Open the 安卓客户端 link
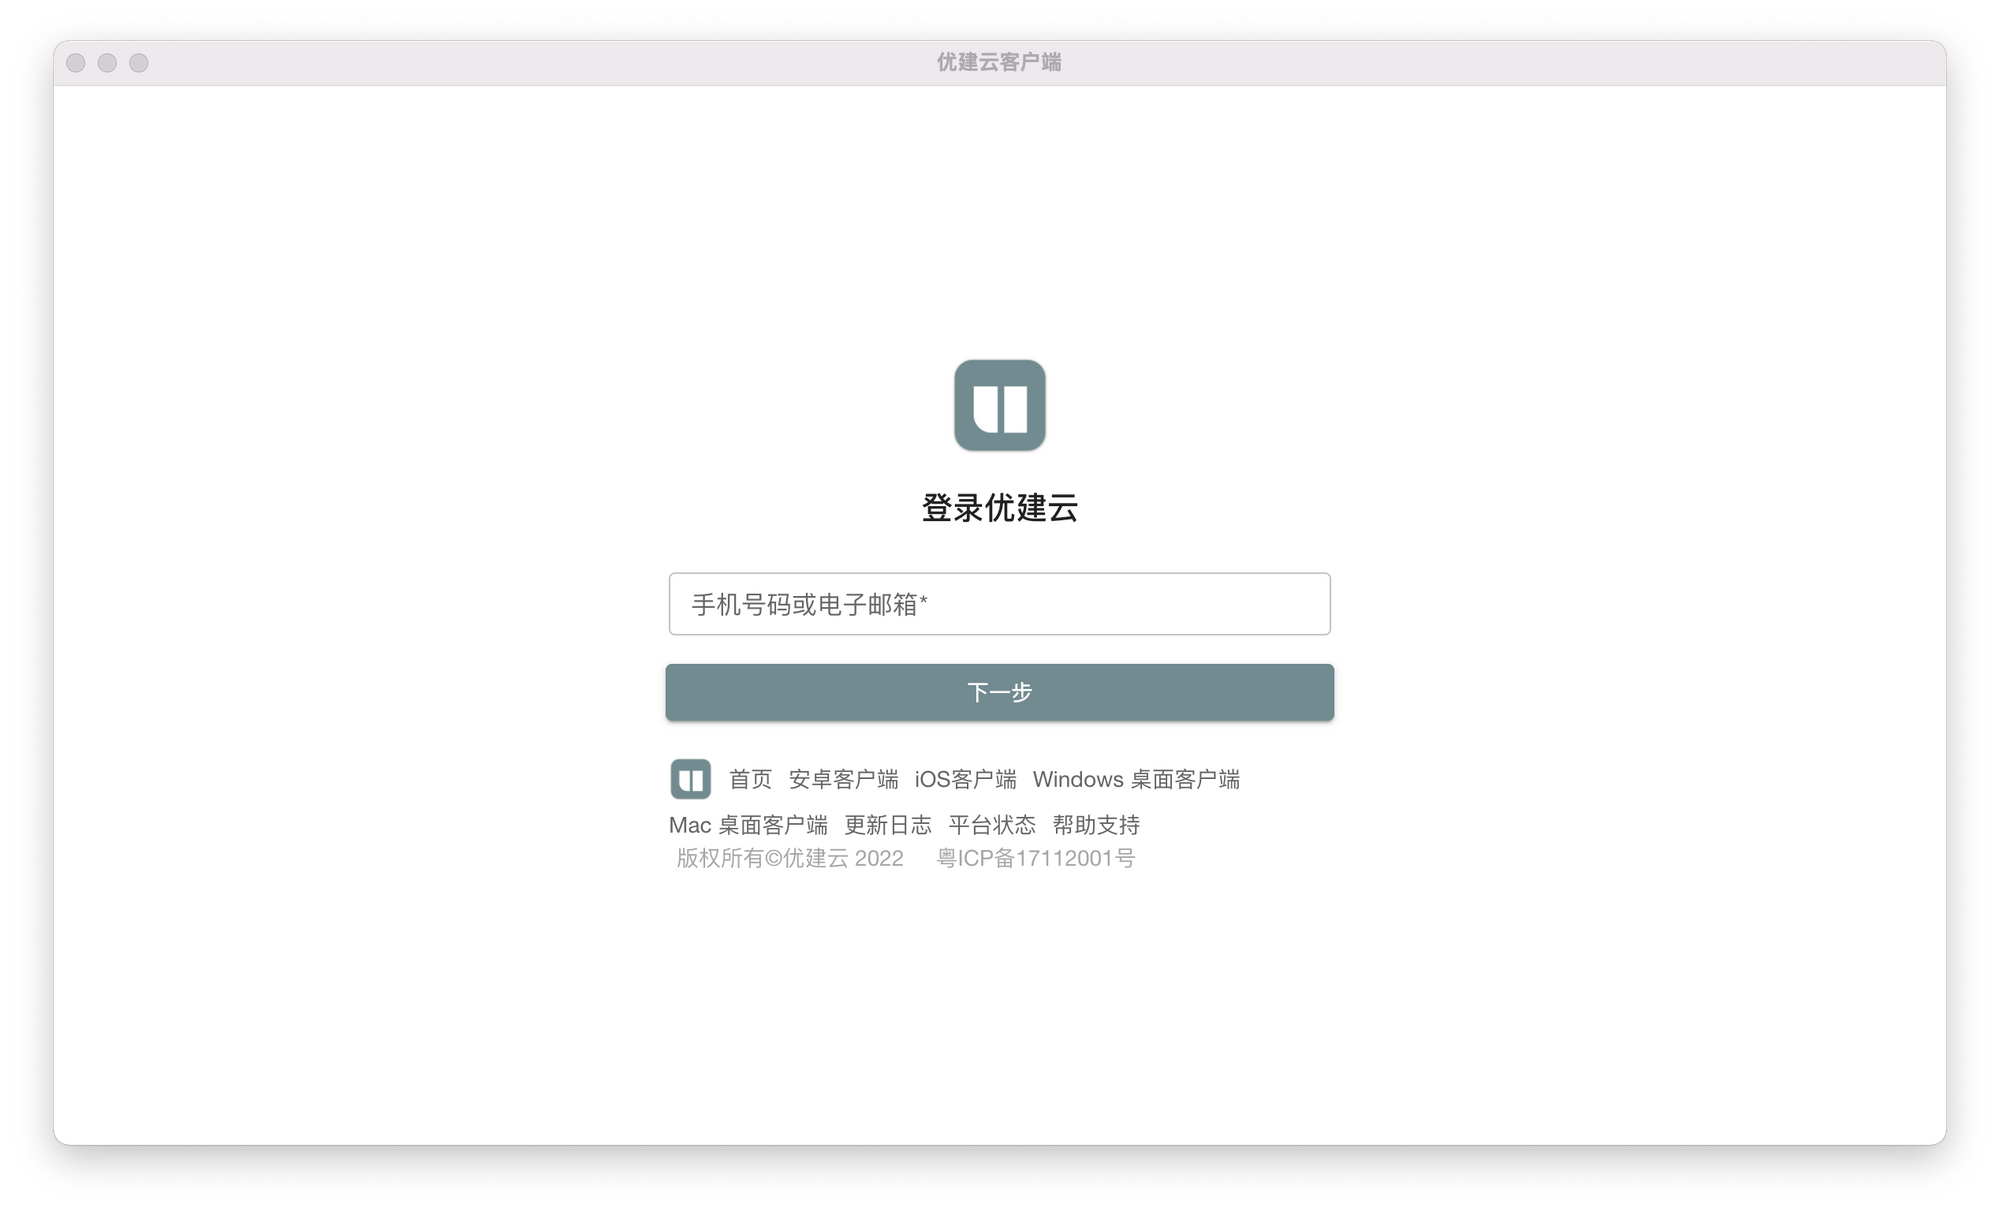This screenshot has height=1211, width=2000. 843,779
